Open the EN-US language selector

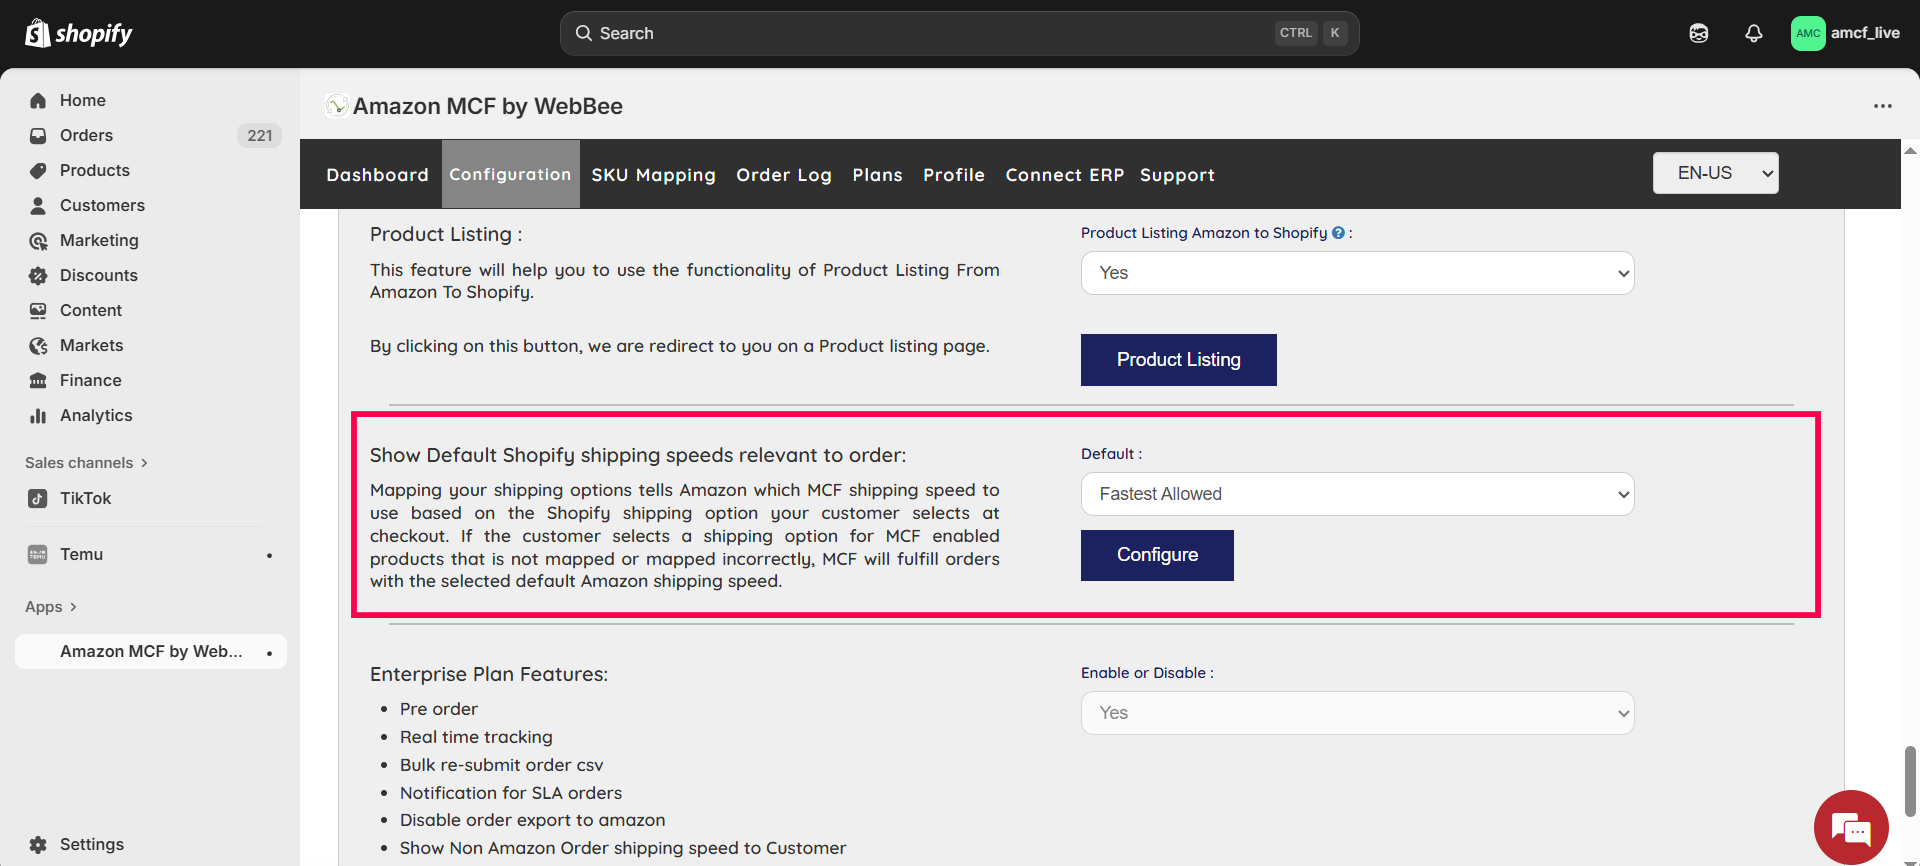click(x=1715, y=173)
